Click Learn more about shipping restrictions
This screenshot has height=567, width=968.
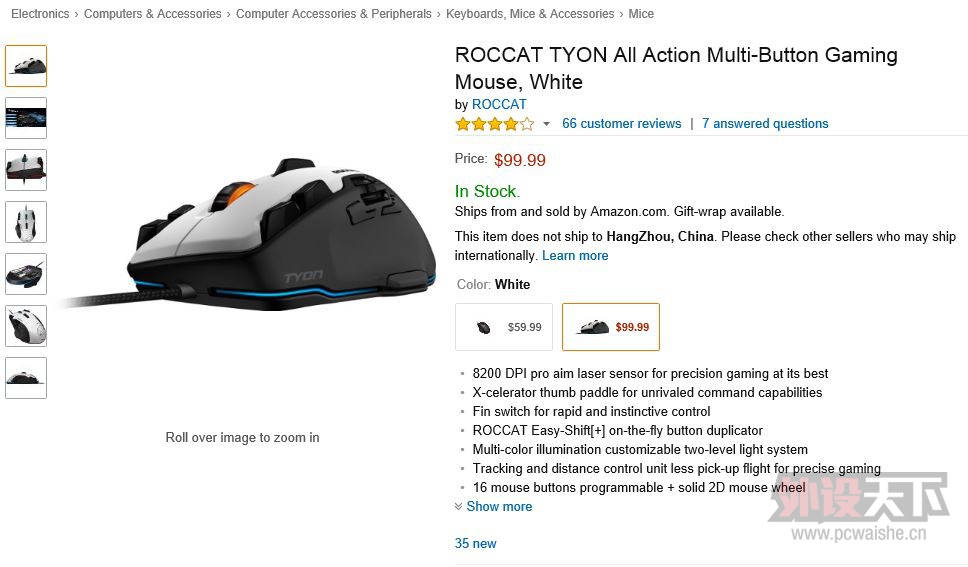pyautogui.click(x=575, y=256)
